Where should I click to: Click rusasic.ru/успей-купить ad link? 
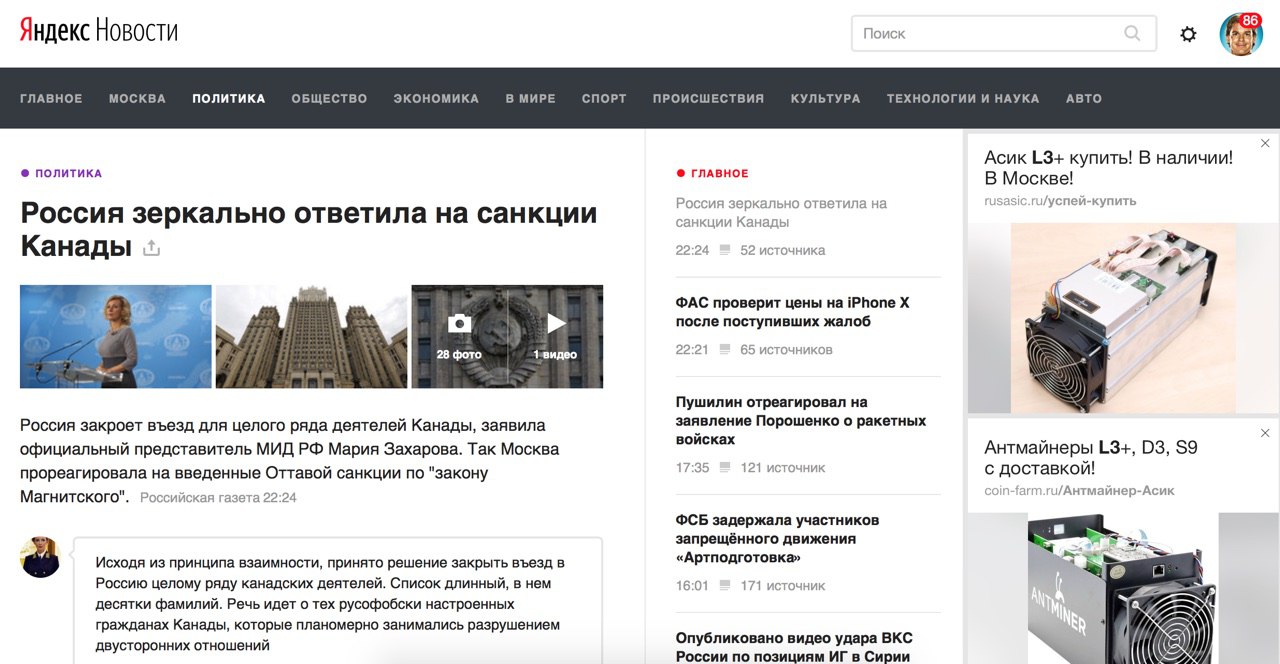(x=1060, y=201)
